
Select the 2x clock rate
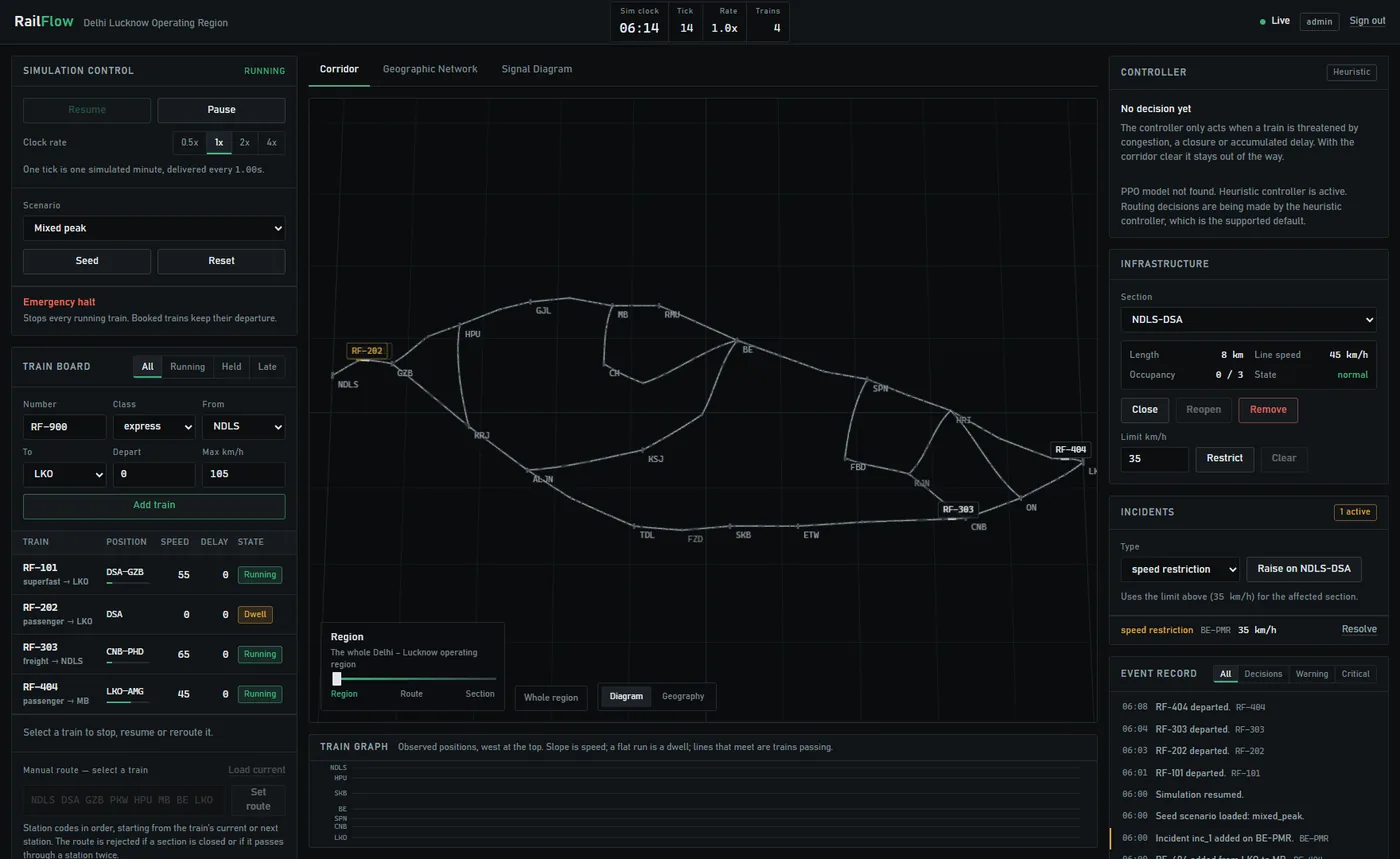pos(244,143)
